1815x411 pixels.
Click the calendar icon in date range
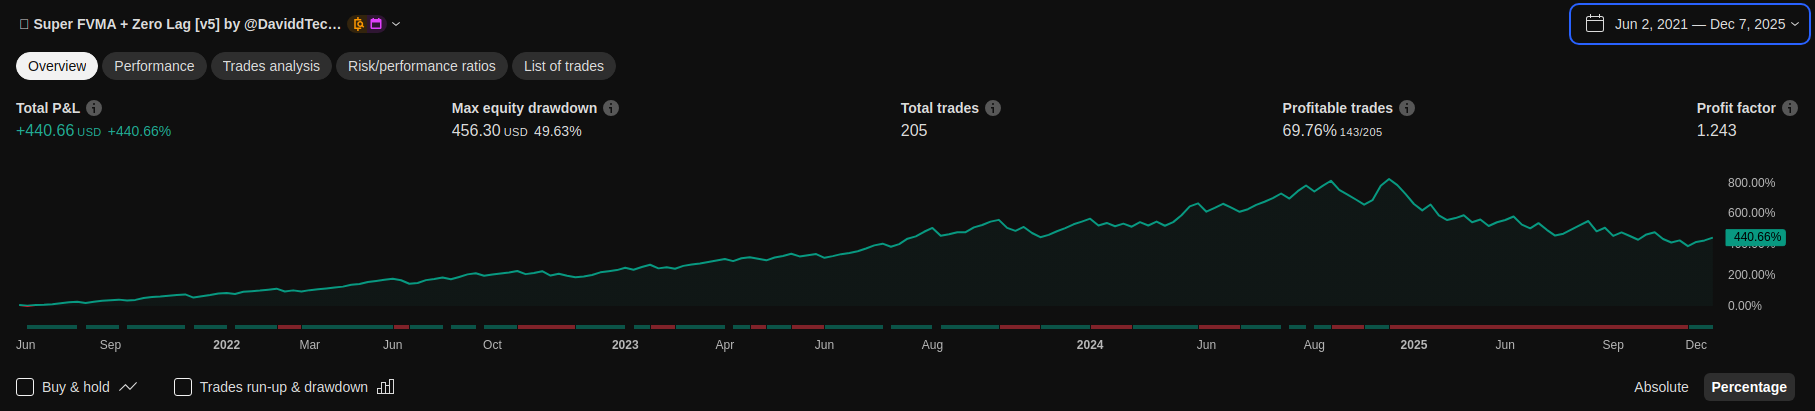[1595, 24]
